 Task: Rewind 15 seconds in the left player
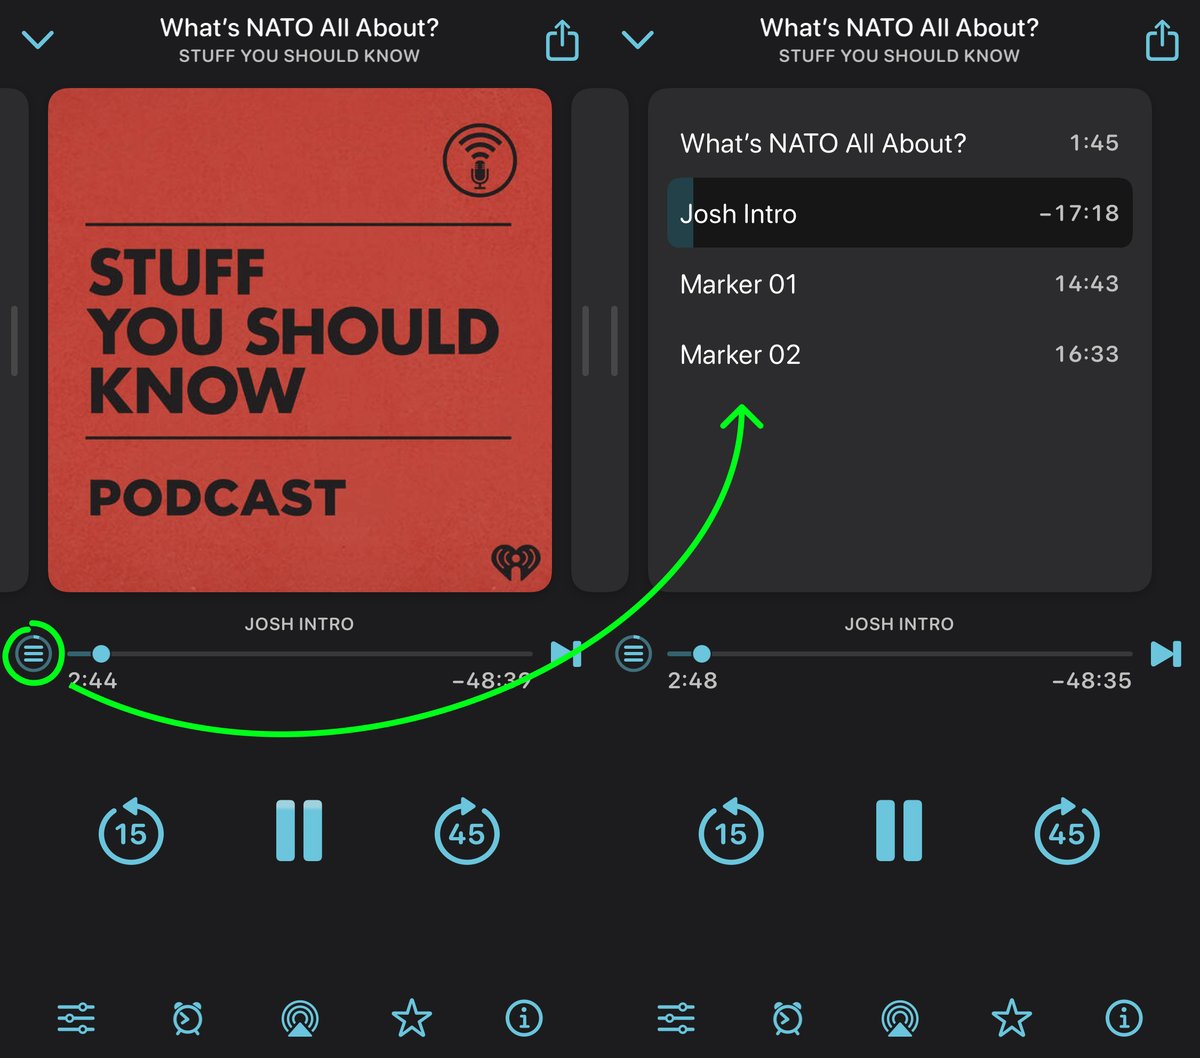tap(131, 831)
